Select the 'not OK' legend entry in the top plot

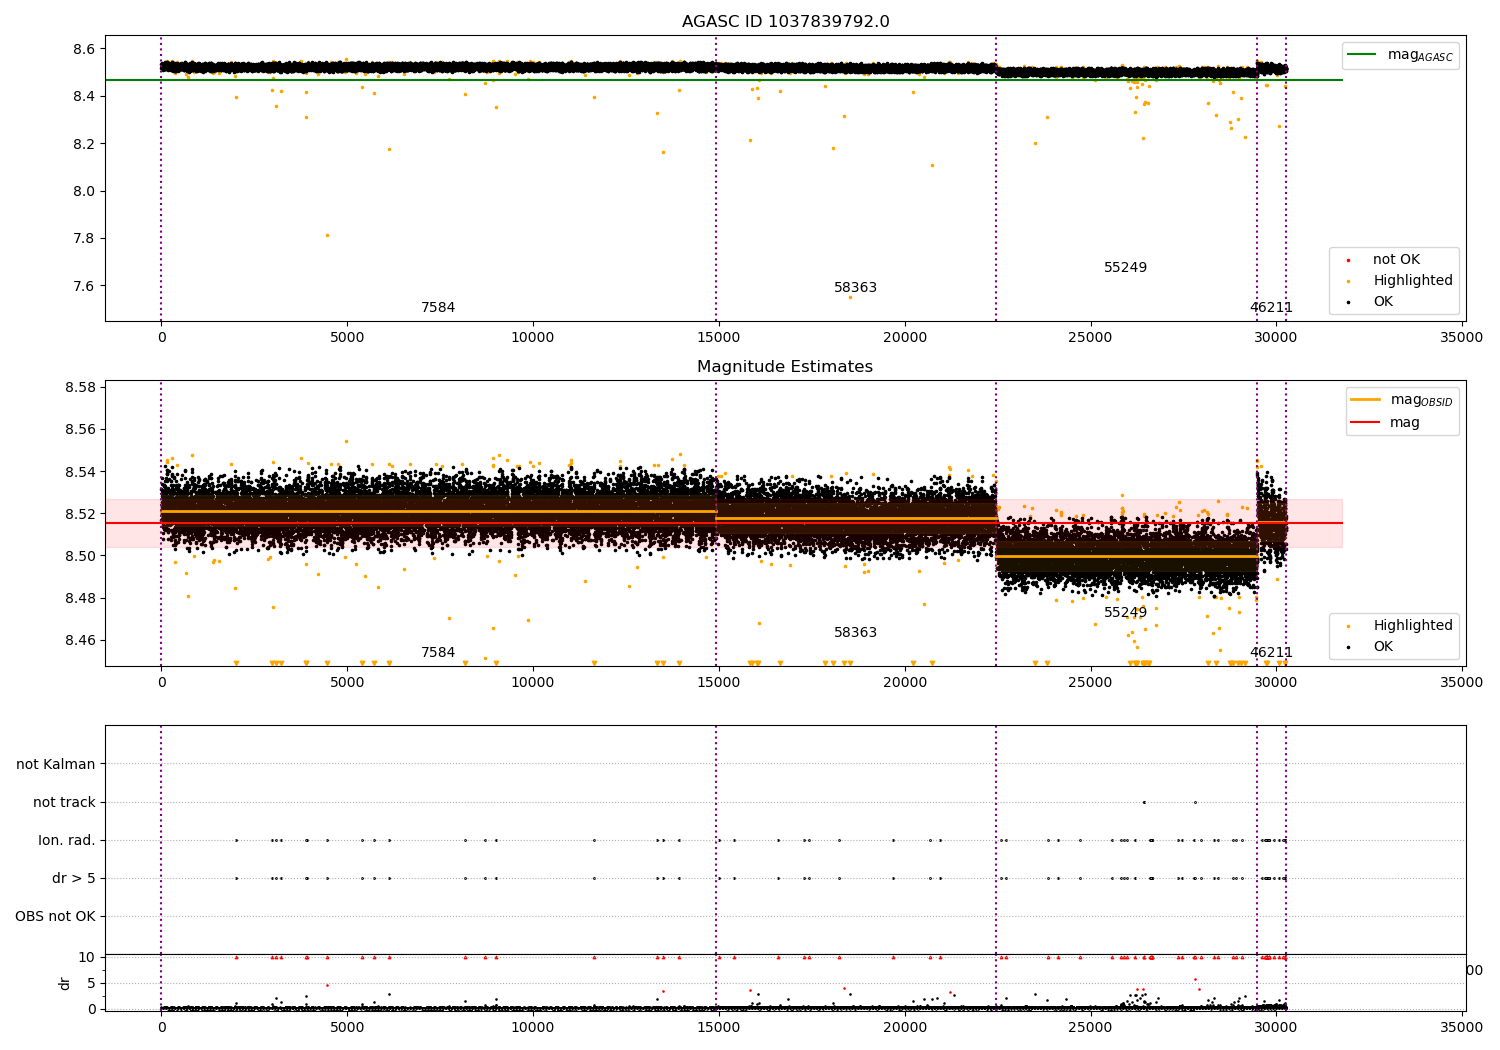point(1396,260)
